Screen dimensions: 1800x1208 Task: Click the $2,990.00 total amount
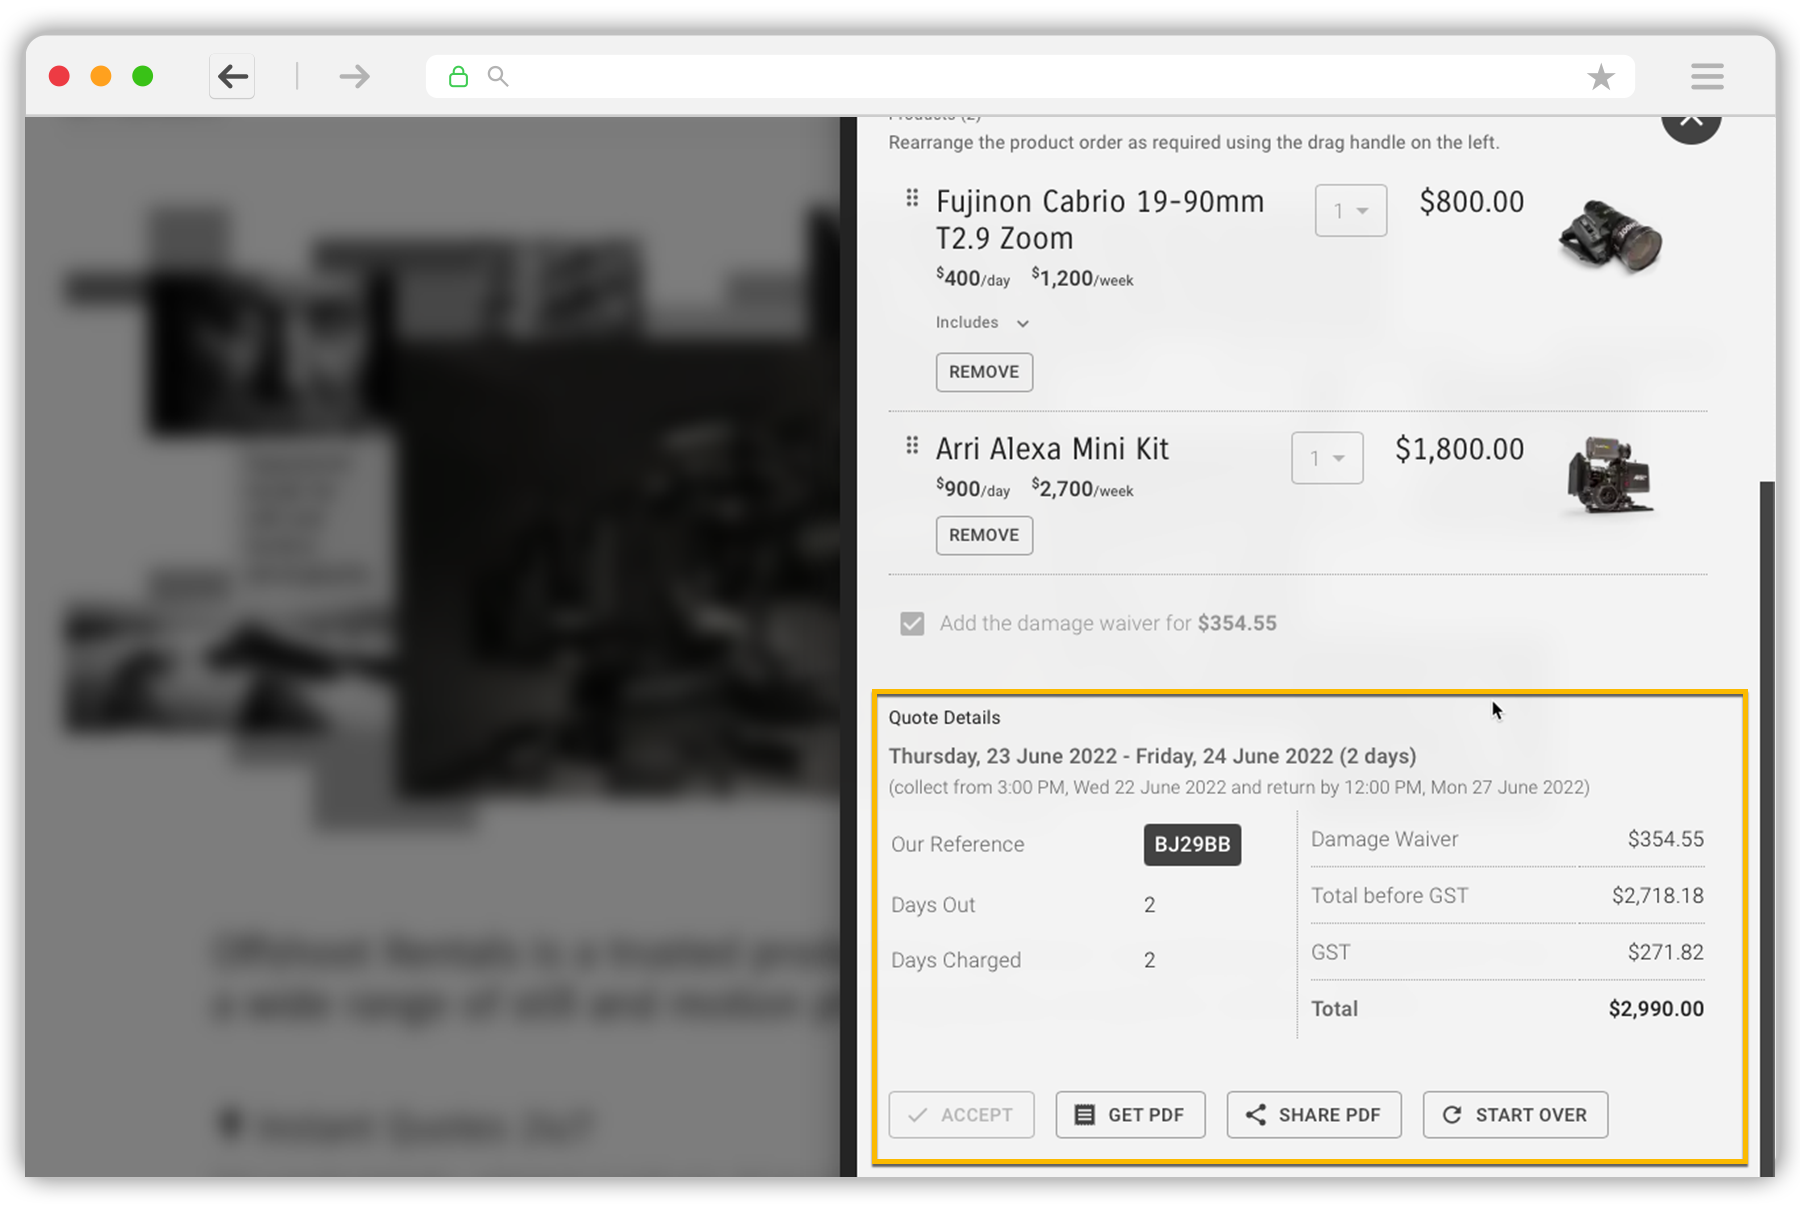pyautogui.click(x=1656, y=1009)
